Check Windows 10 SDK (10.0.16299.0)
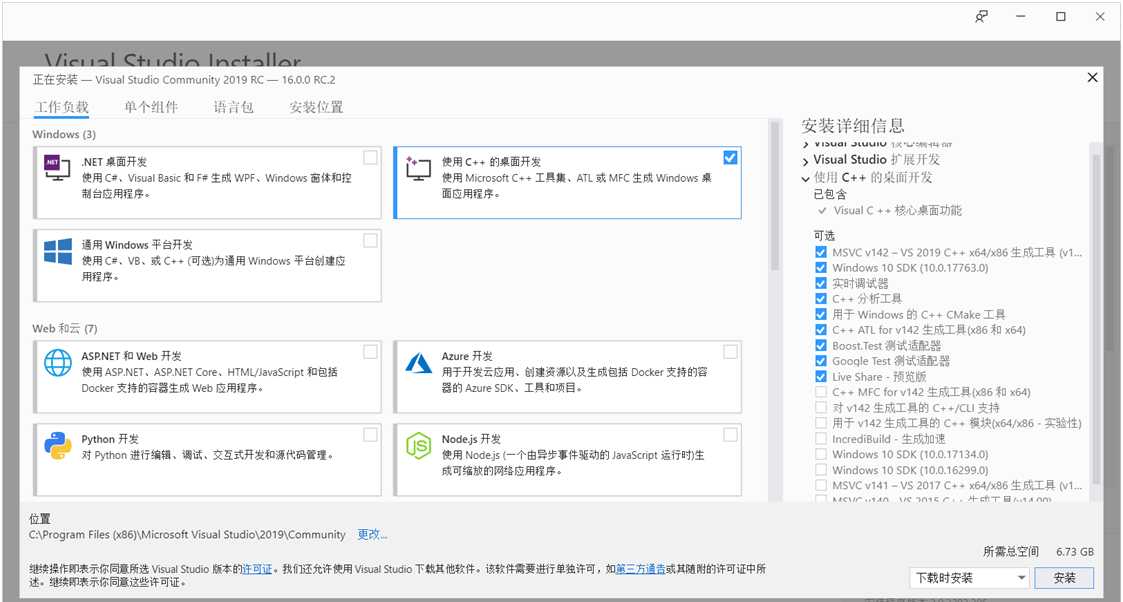Screen dimensions: 1123x602 (x=821, y=470)
